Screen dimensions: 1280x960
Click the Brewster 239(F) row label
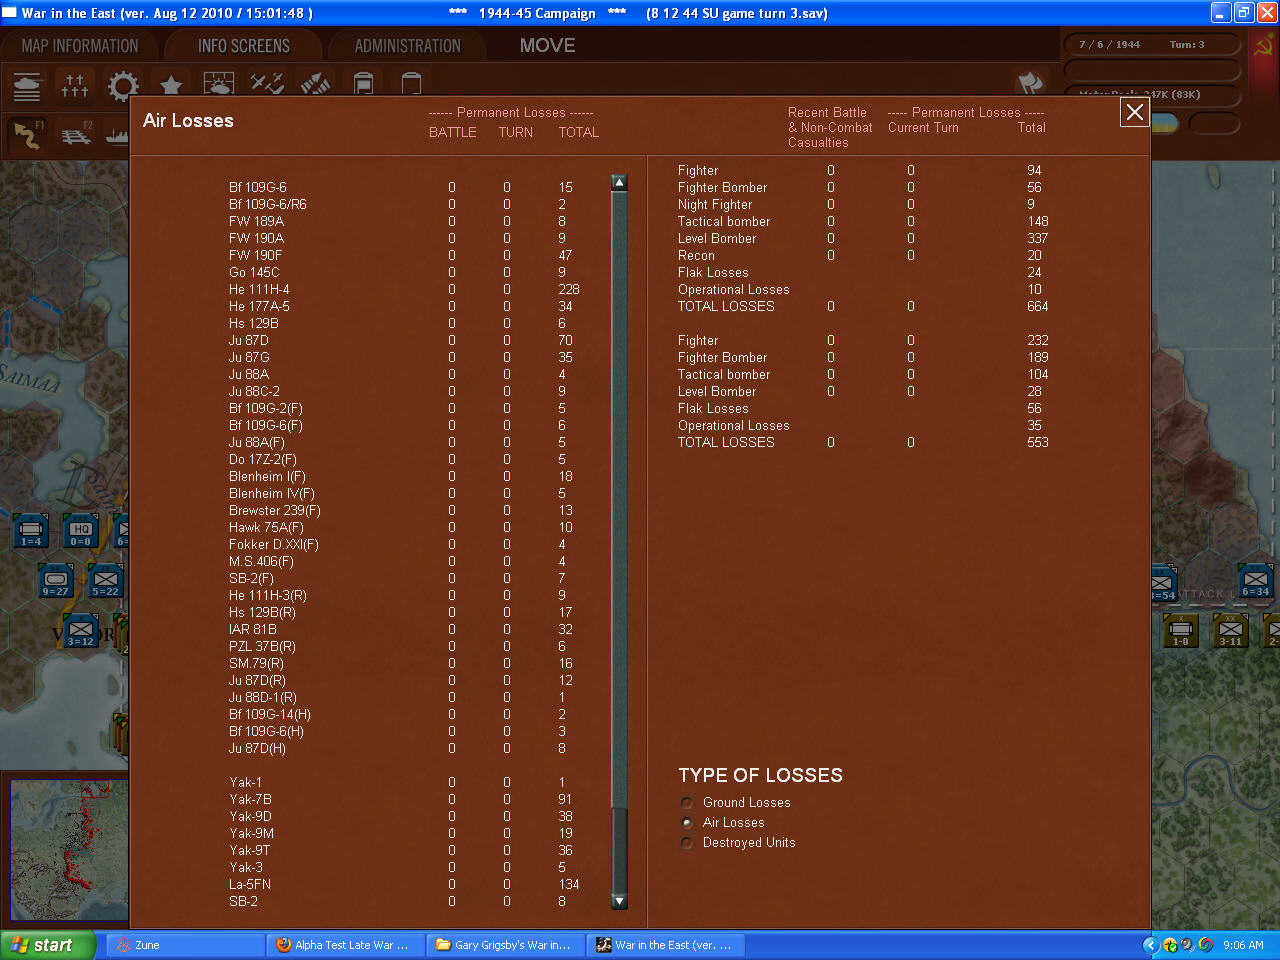click(275, 510)
